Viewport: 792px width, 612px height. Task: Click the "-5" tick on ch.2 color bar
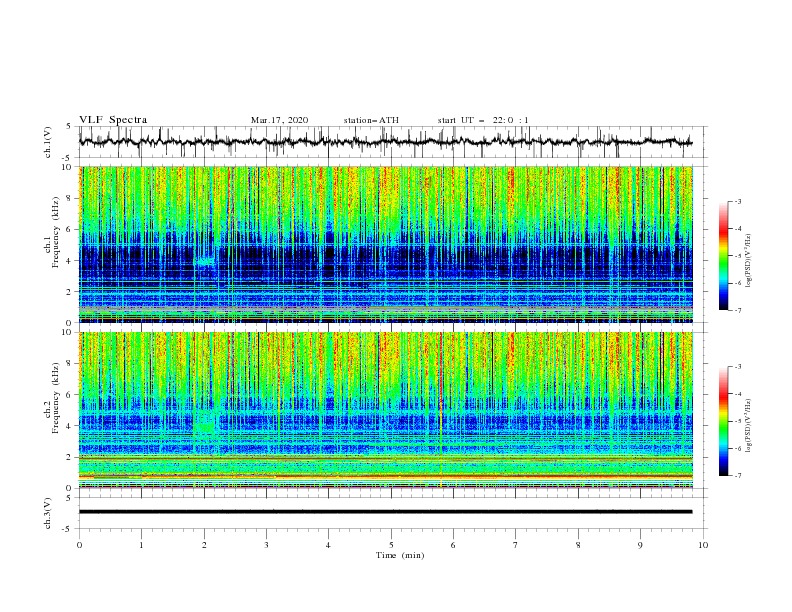[x=738, y=421]
